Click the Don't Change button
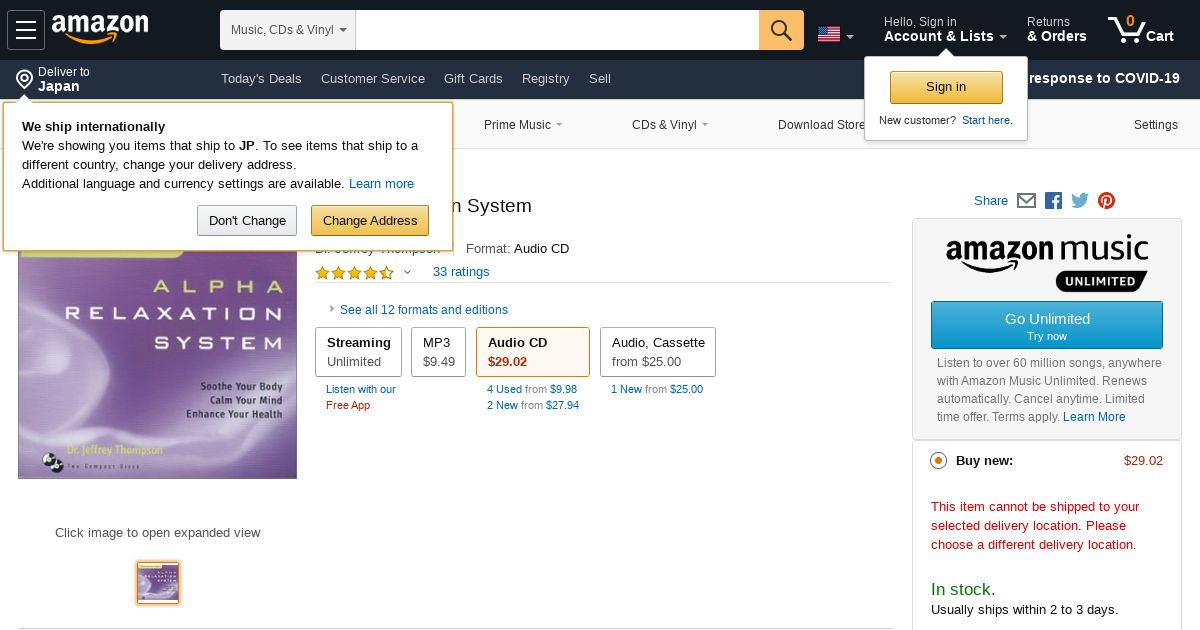The width and height of the screenshot is (1200, 630). click(247, 220)
